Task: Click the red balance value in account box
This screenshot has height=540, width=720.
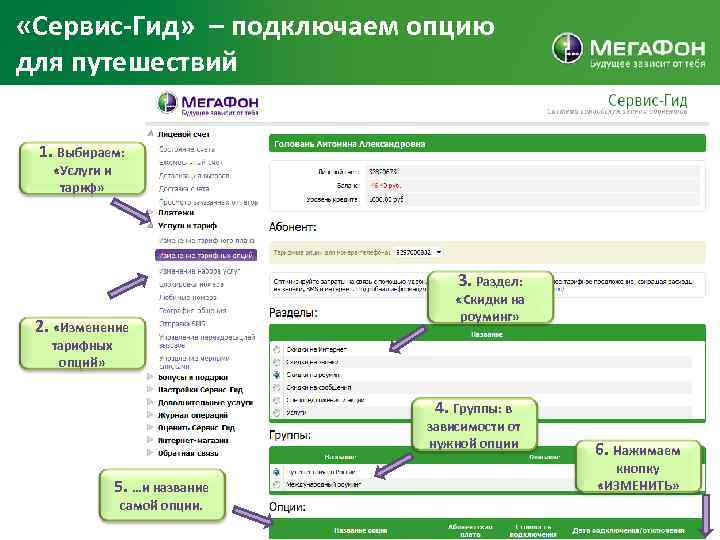Action: pos(385,186)
